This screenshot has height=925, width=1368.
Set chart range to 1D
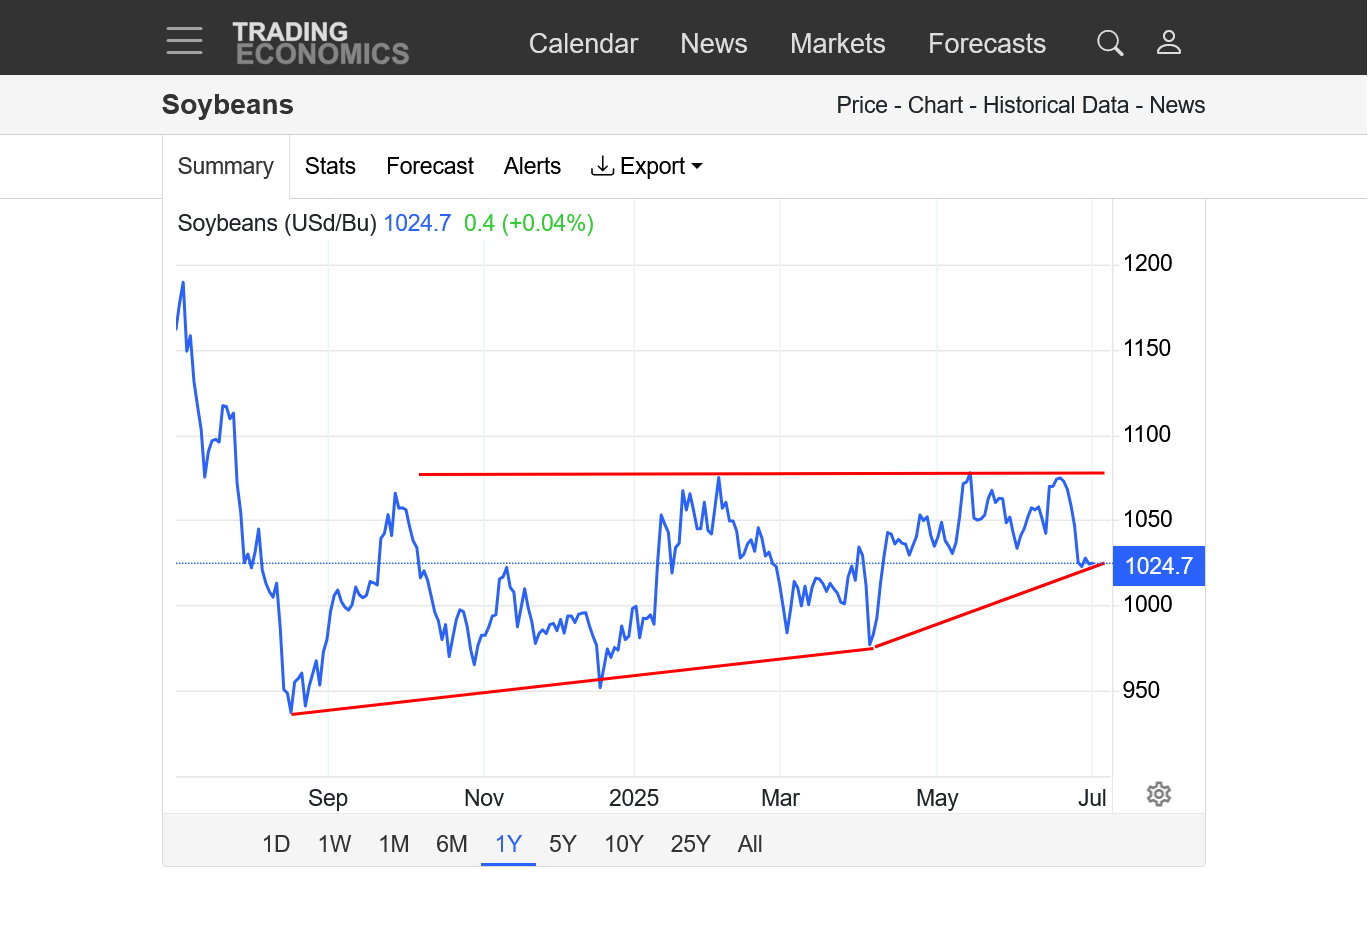(x=276, y=844)
